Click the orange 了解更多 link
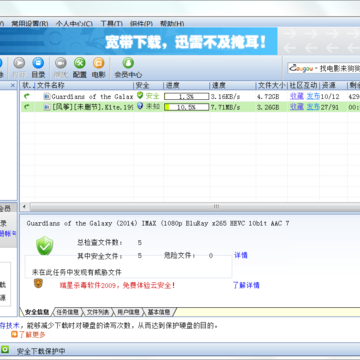This screenshot has width=360, height=360. (32, 334)
